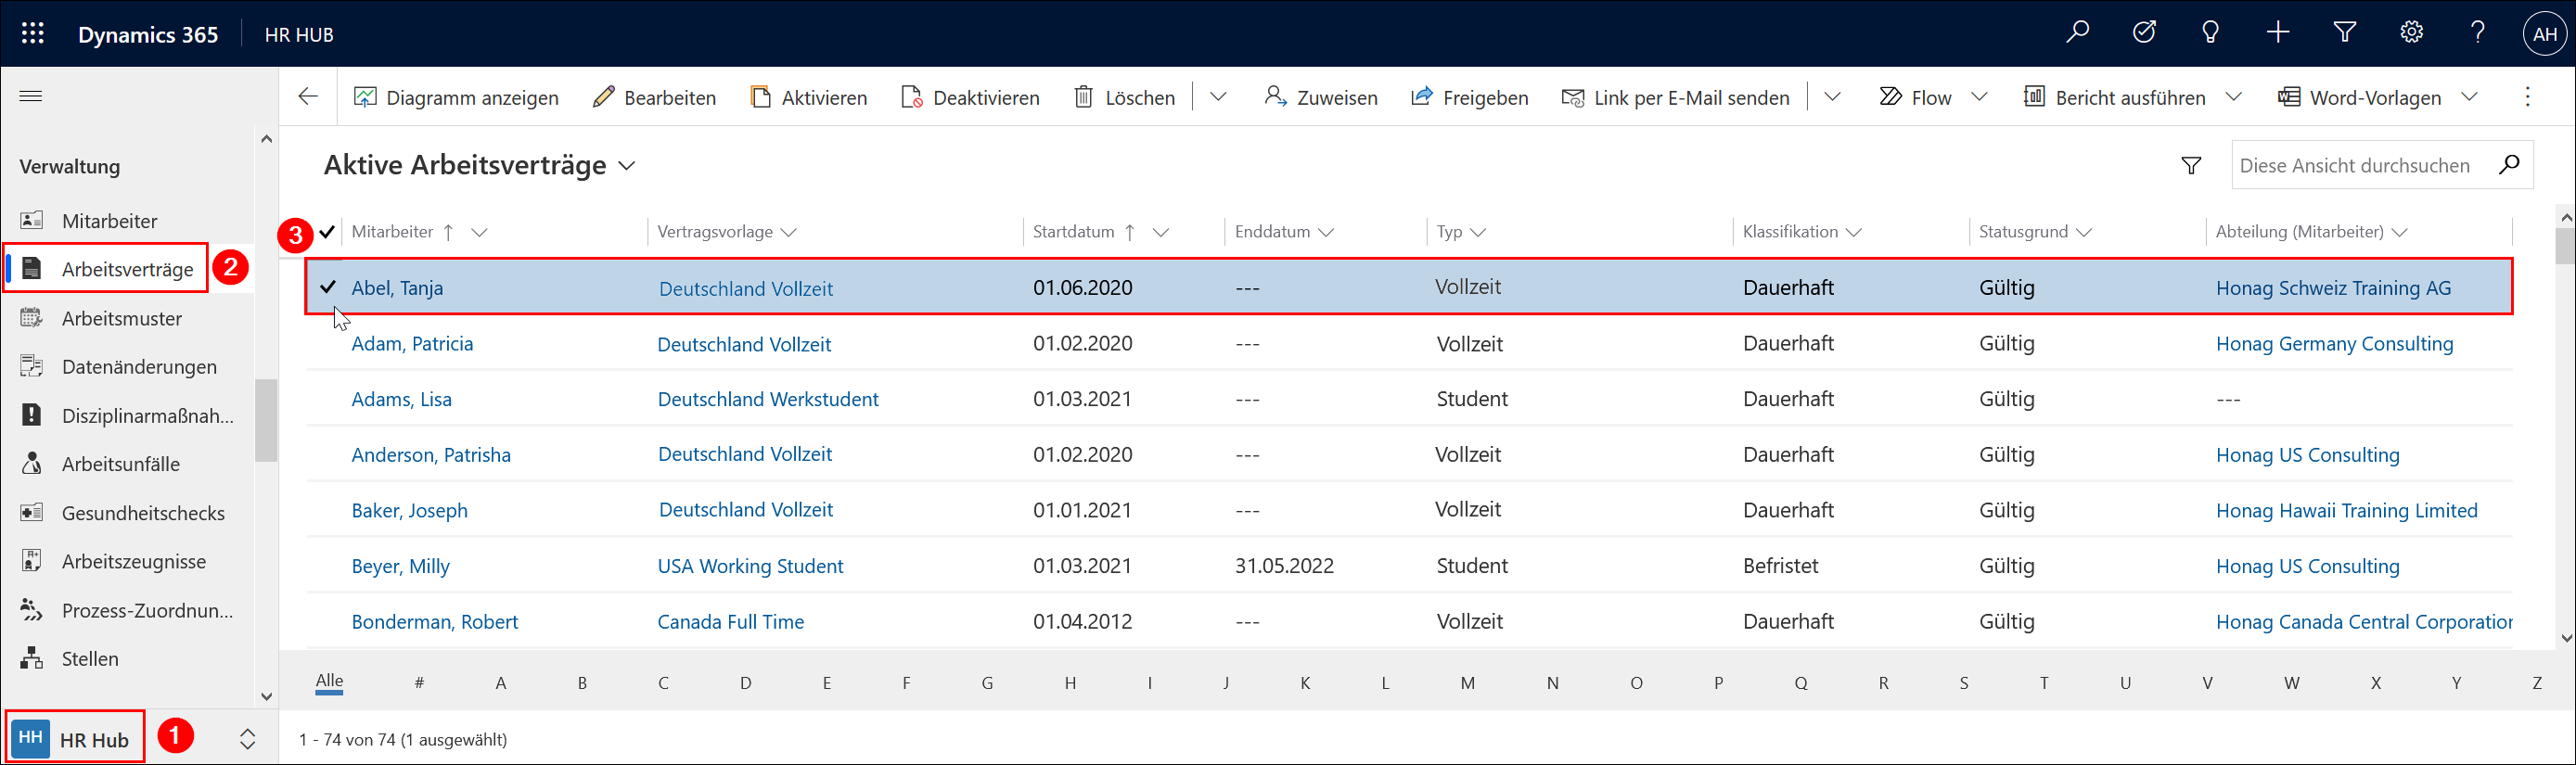This screenshot has height=765, width=2576.
Task: Open the settings gear icon
Action: pos(2411,33)
